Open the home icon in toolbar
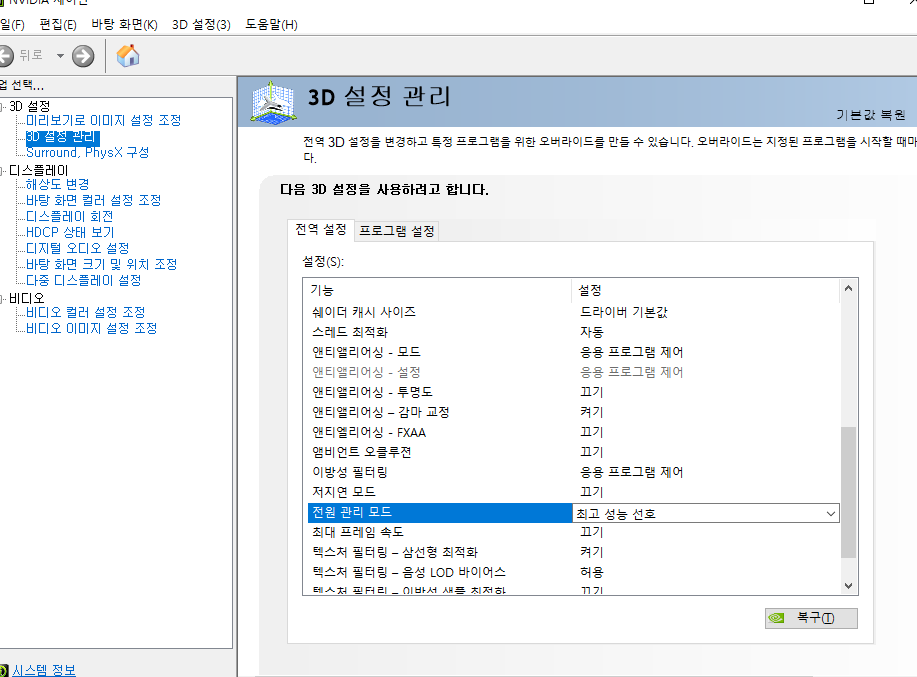The width and height of the screenshot is (917, 677). point(128,56)
